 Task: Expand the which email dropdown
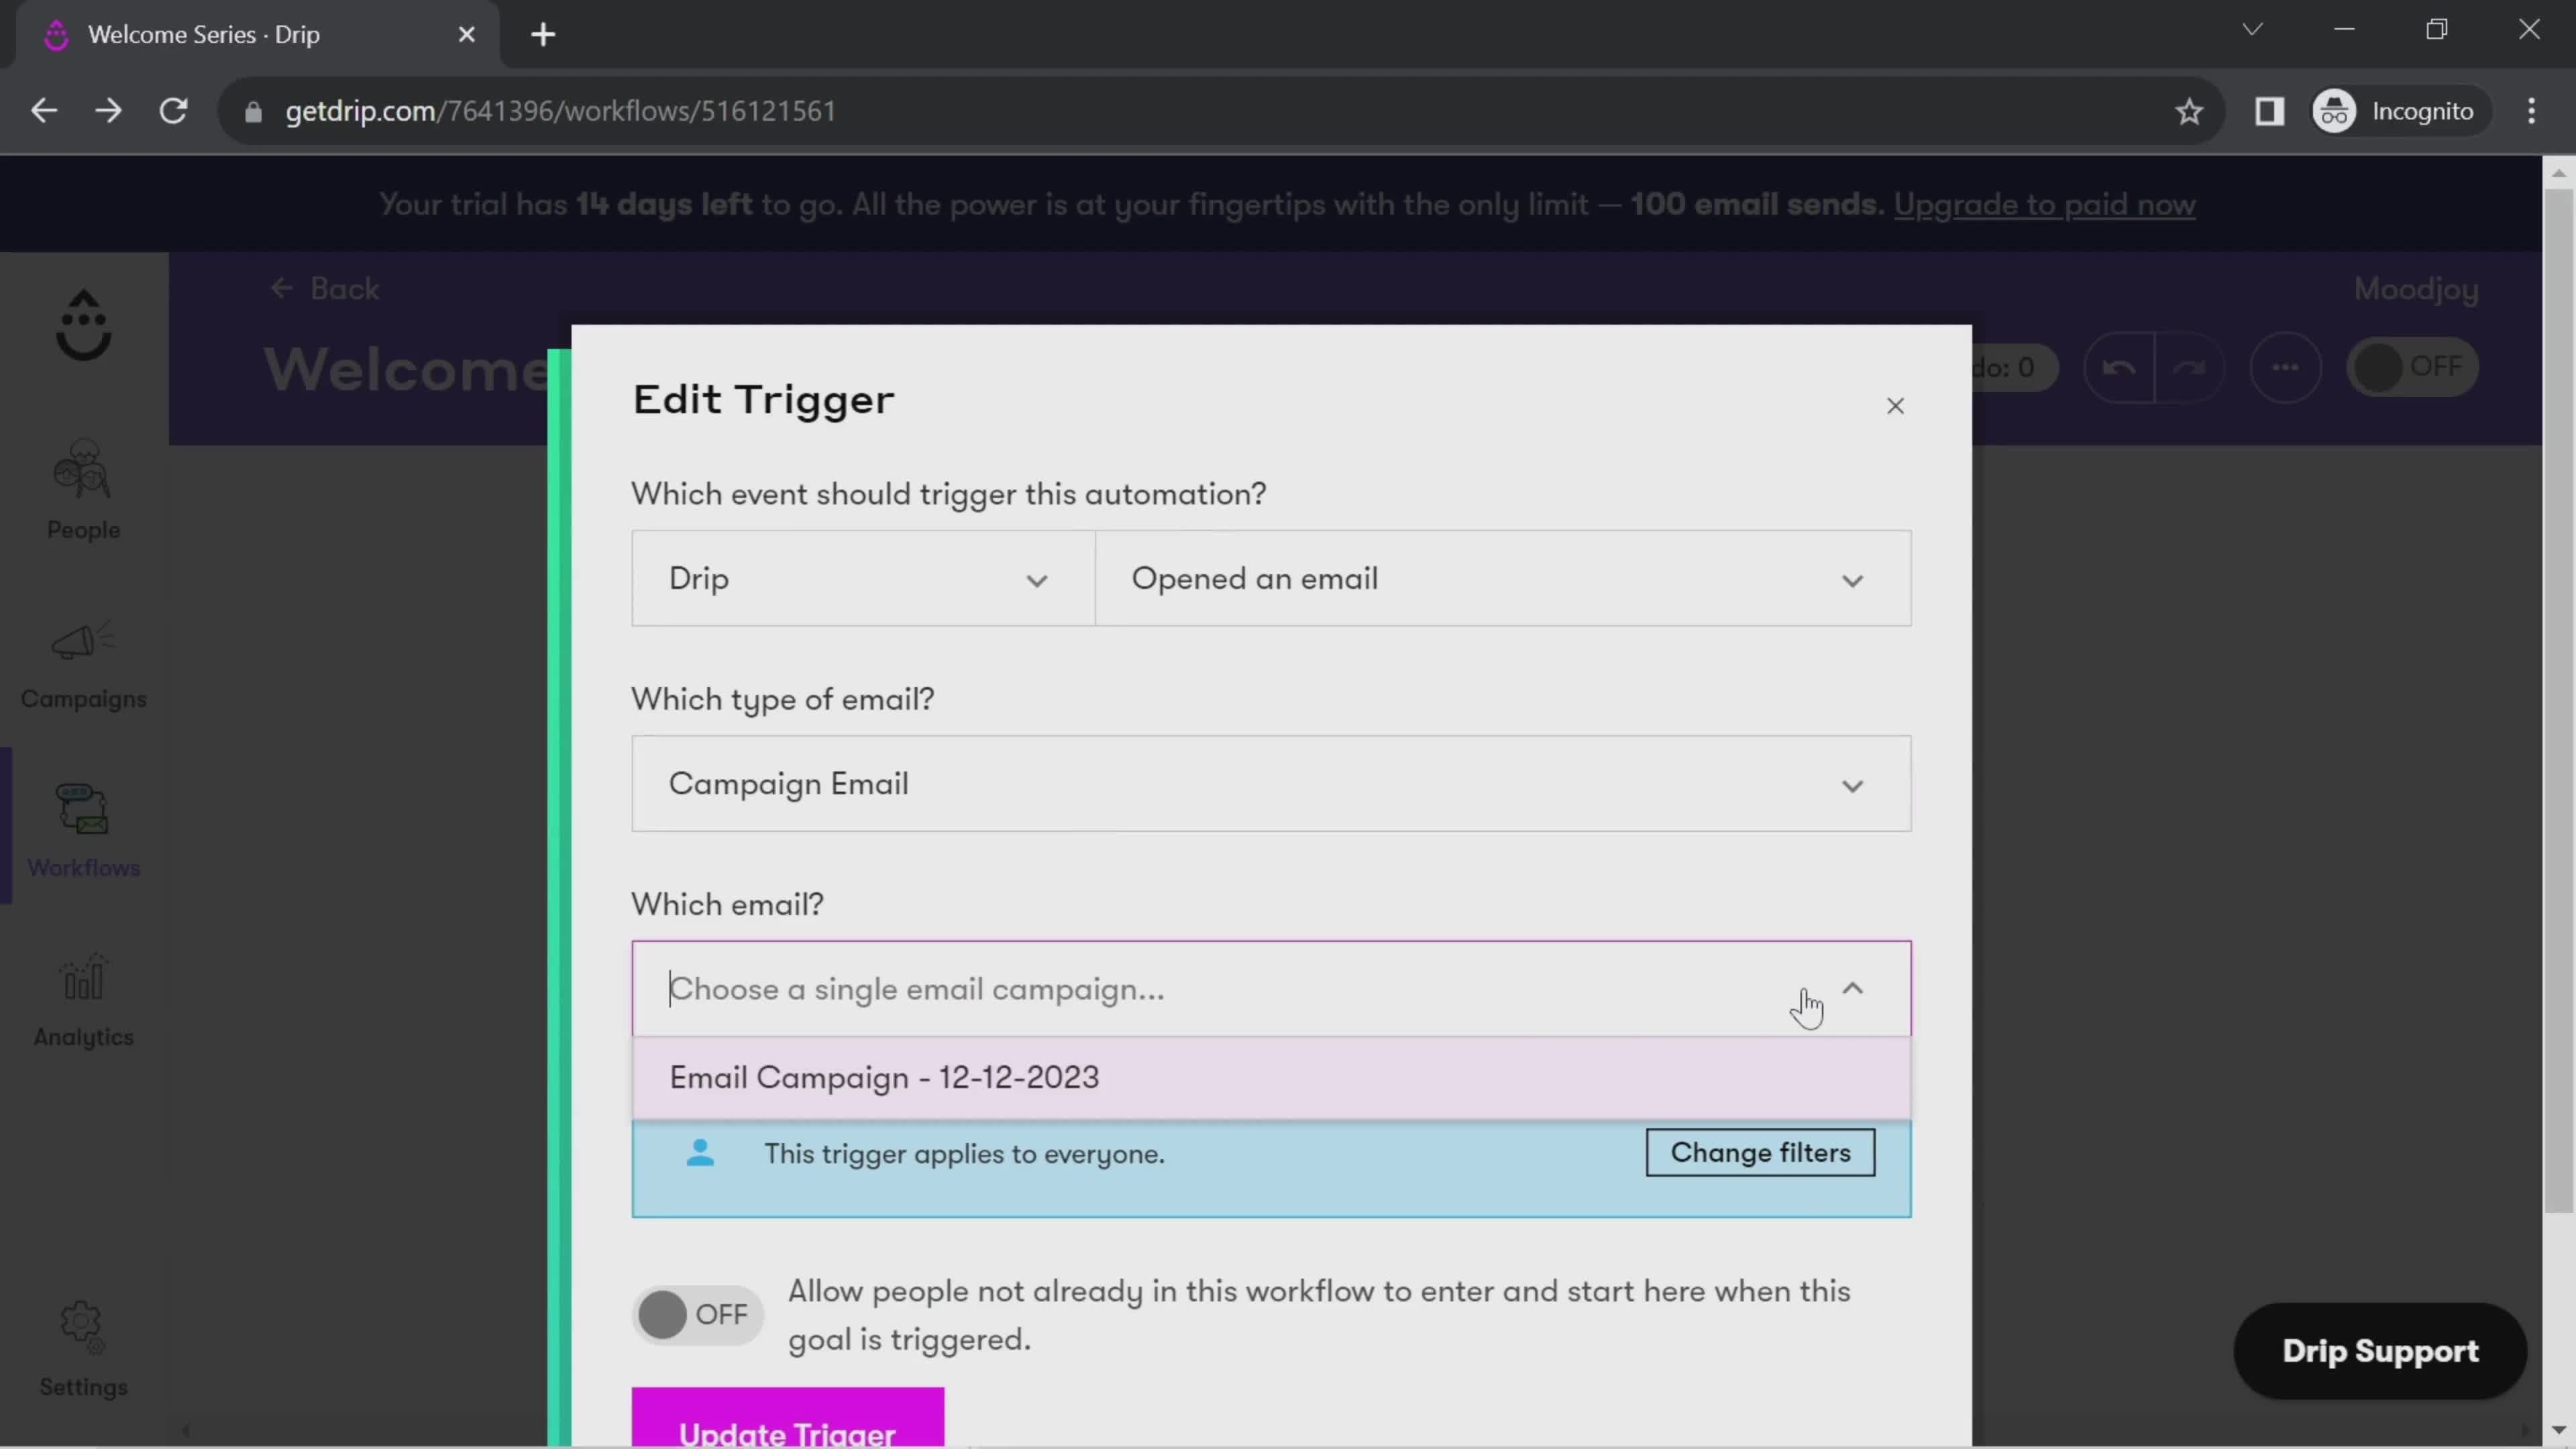pyautogui.click(x=1852, y=989)
